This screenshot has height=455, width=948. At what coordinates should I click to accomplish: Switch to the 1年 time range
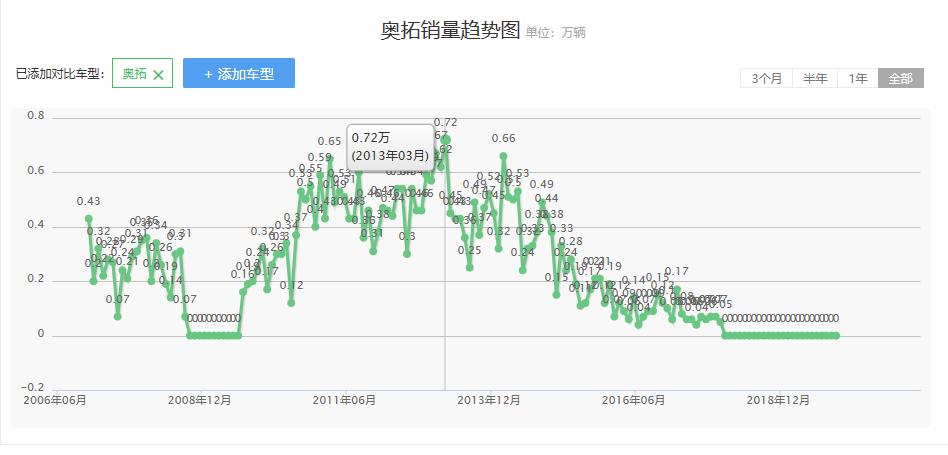(858, 78)
